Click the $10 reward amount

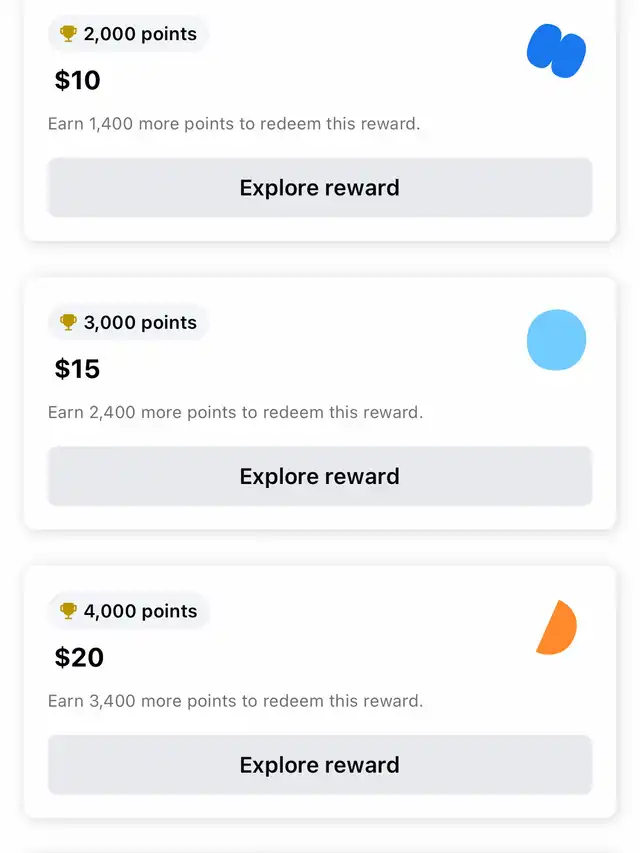(x=77, y=80)
